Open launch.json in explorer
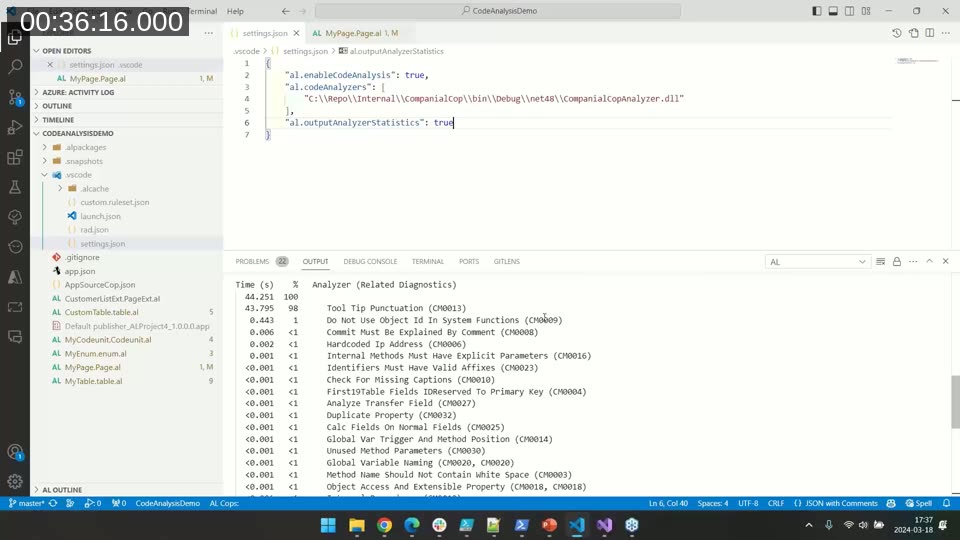Screen dimensions: 960x540 tap(100, 216)
